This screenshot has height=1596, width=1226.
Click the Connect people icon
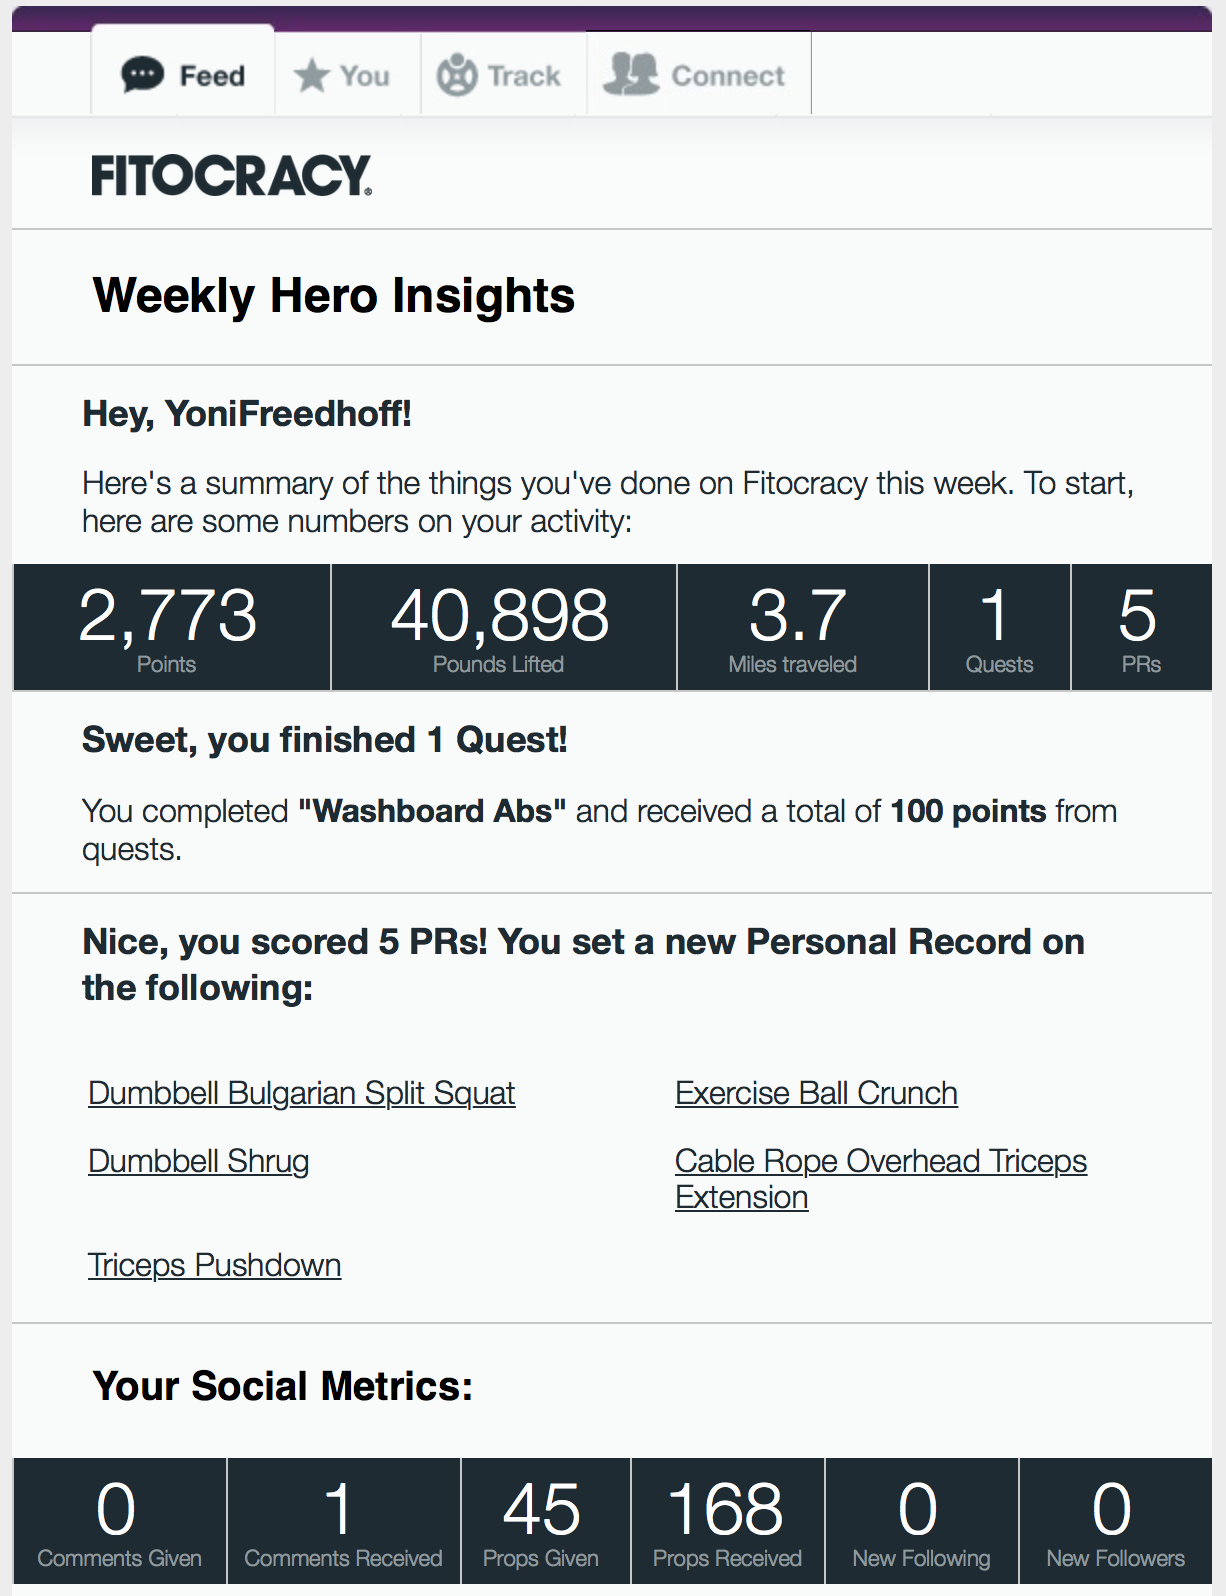click(631, 75)
